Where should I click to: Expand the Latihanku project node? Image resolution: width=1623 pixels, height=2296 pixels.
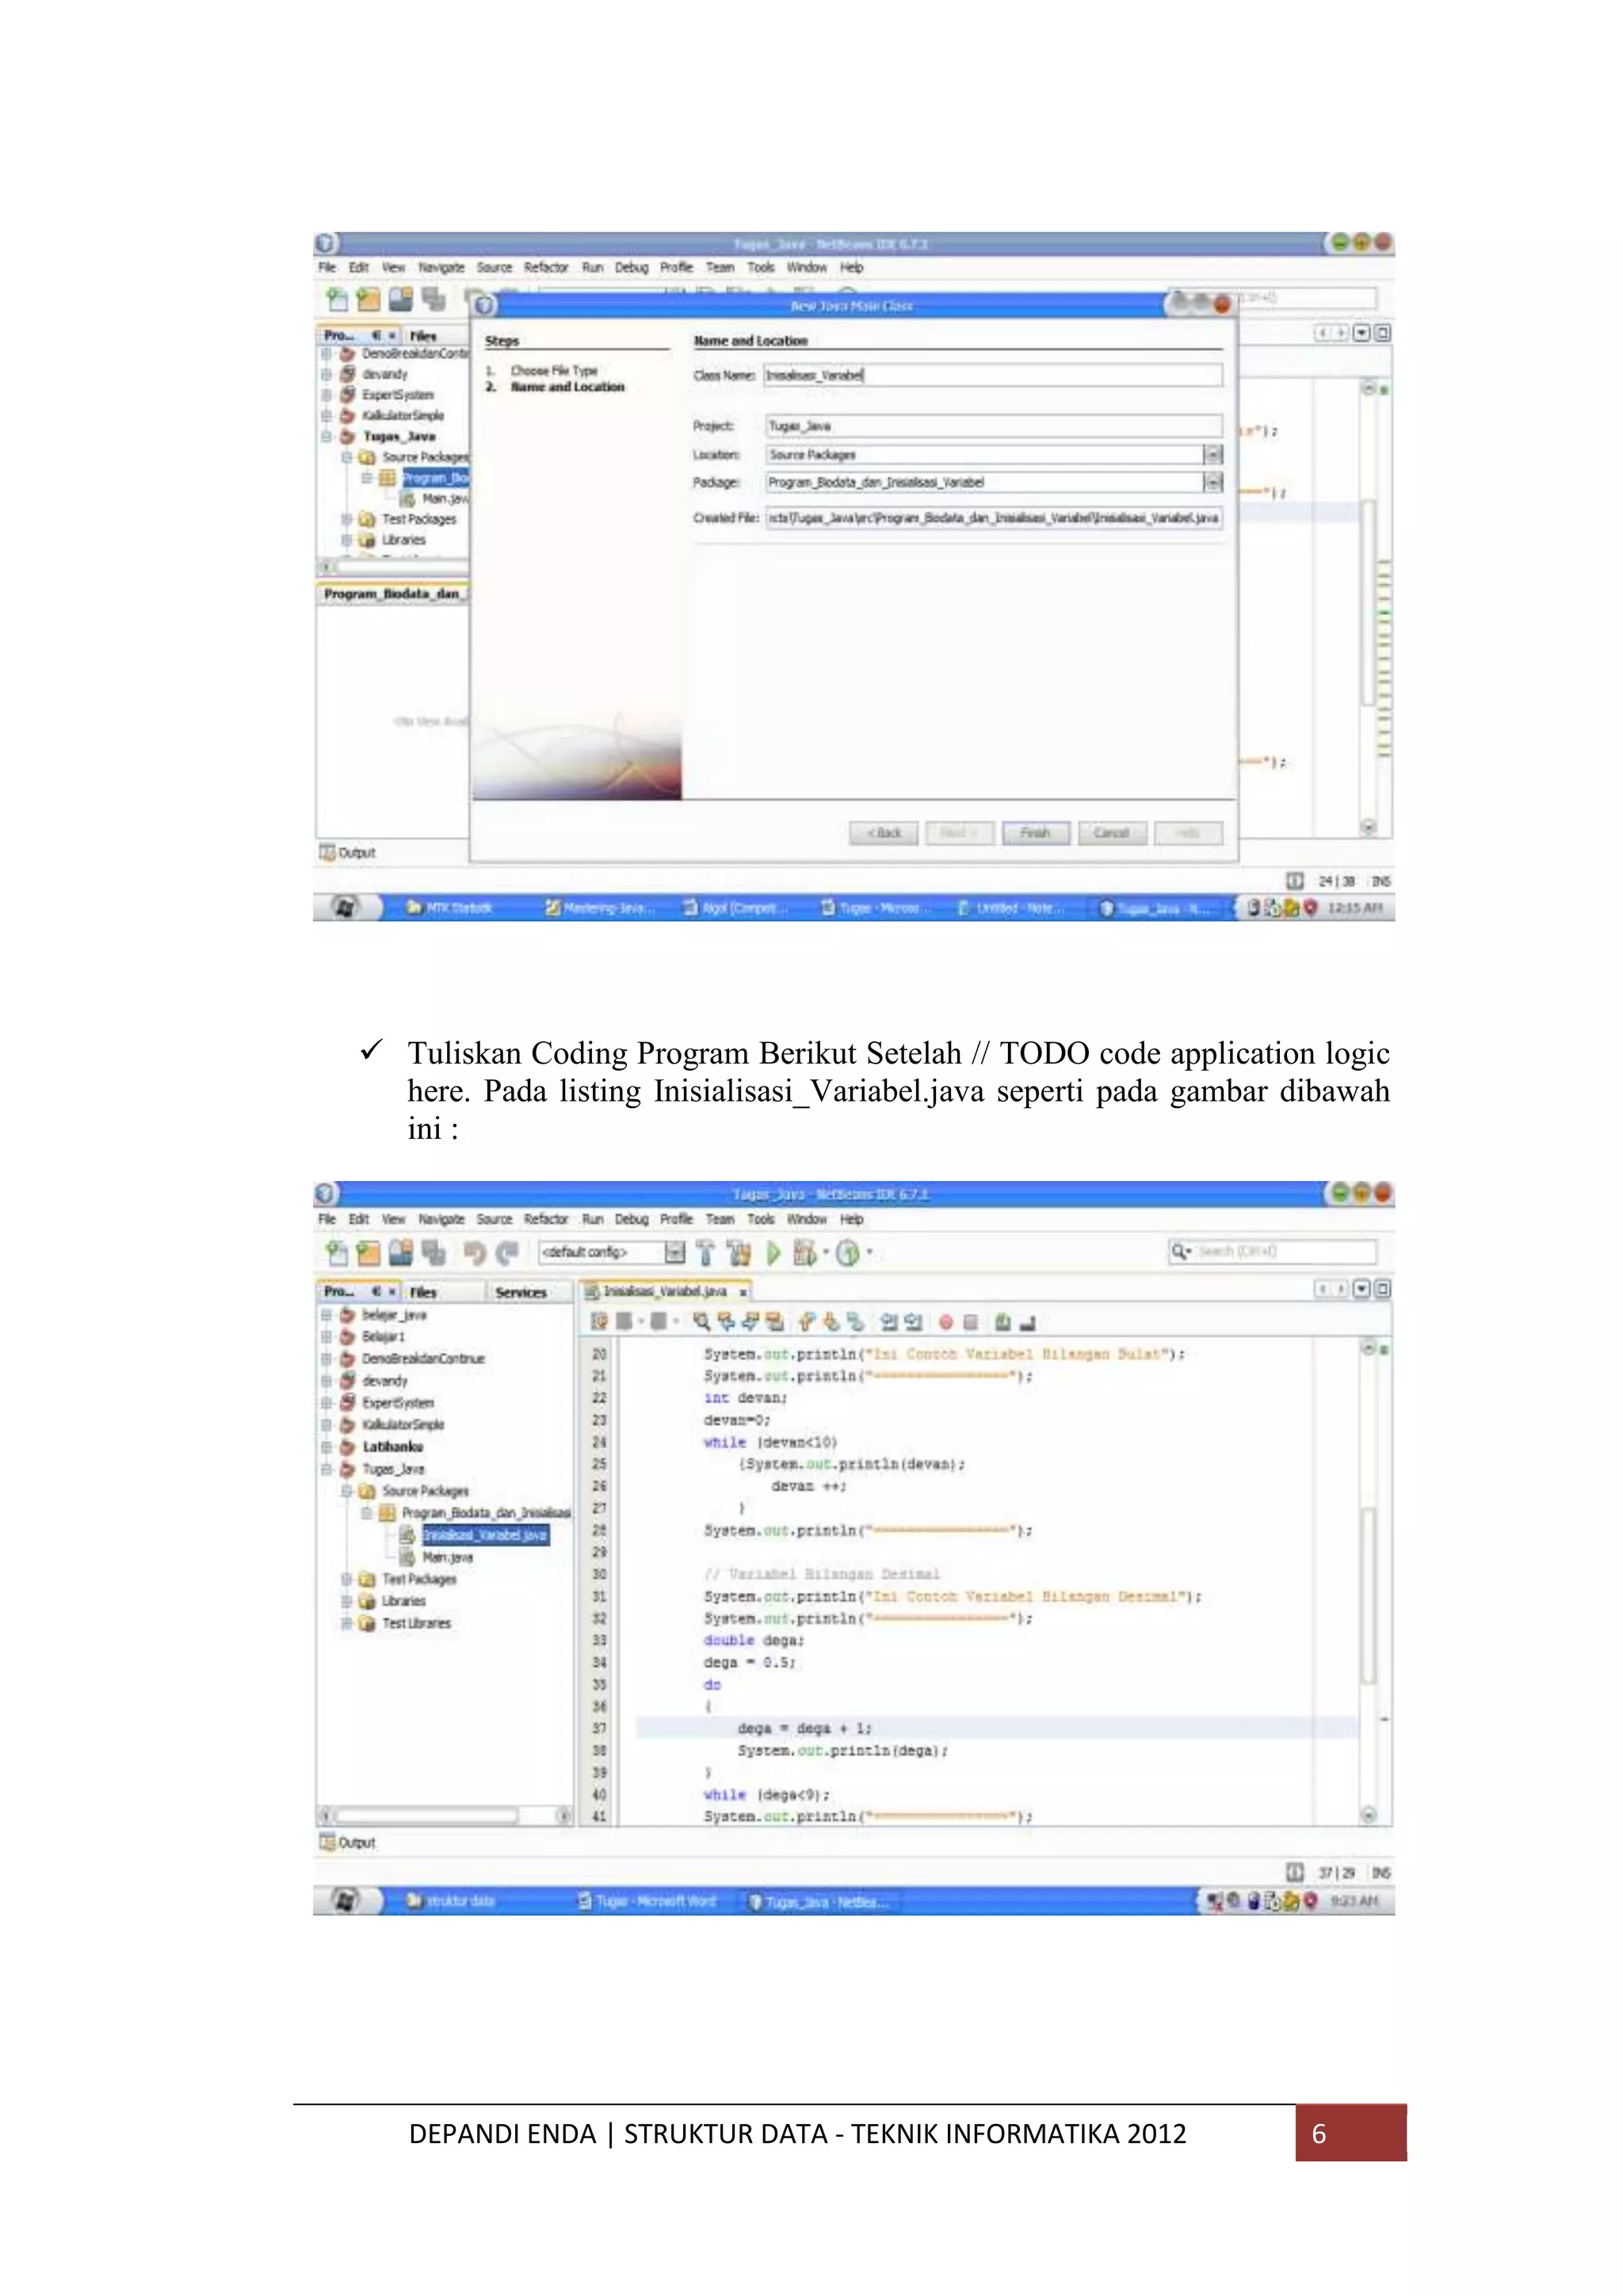[x=326, y=1447]
